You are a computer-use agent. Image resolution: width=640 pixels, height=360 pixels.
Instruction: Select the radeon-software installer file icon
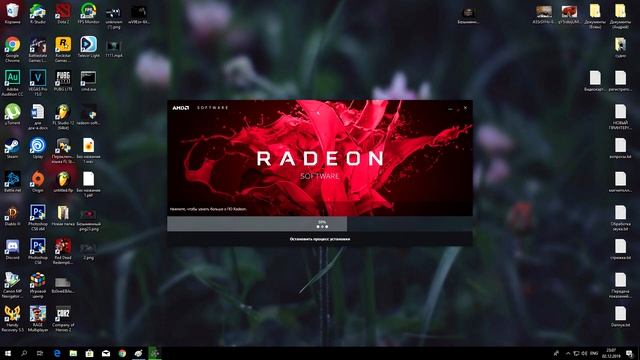click(88, 114)
